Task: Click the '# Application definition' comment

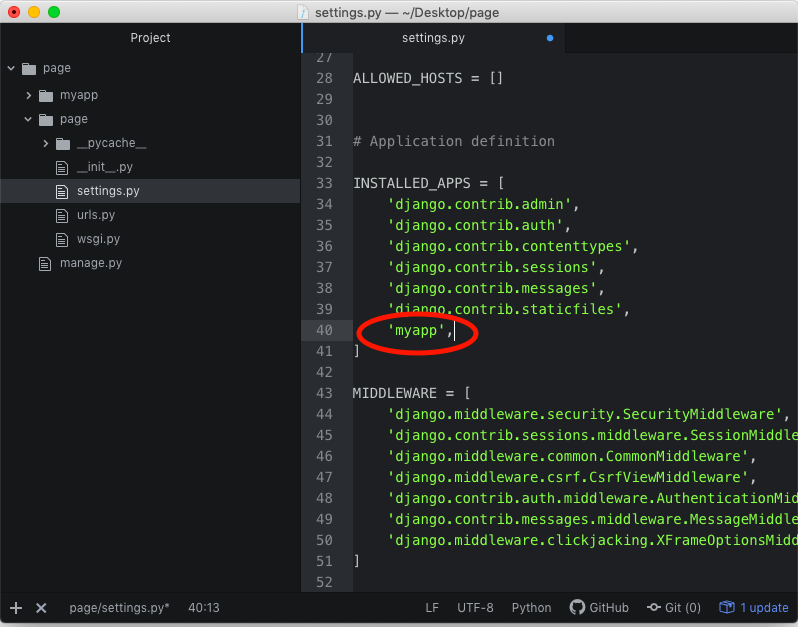Action: pos(454,141)
